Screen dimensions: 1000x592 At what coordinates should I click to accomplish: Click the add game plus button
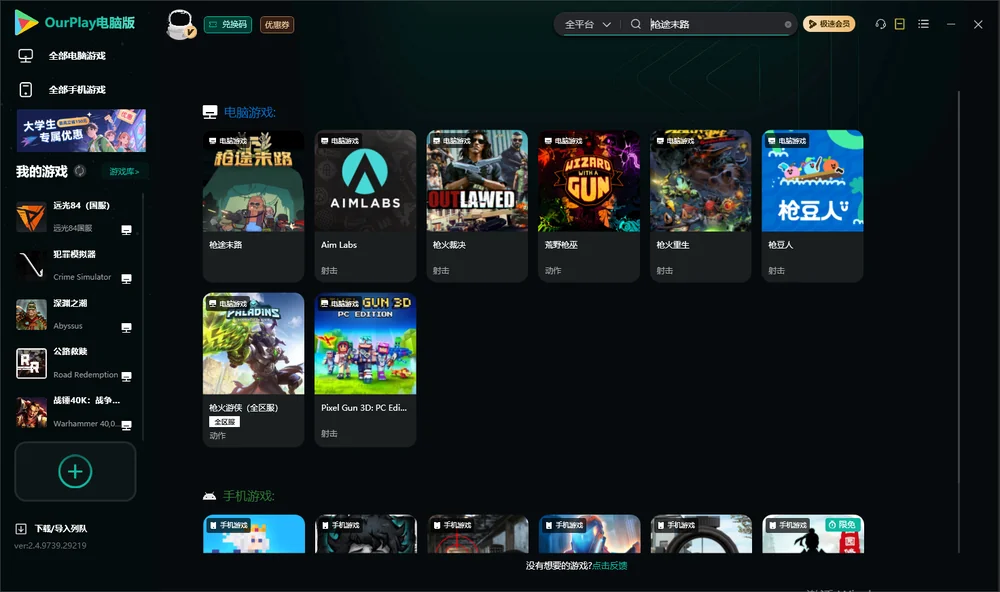[75, 471]
